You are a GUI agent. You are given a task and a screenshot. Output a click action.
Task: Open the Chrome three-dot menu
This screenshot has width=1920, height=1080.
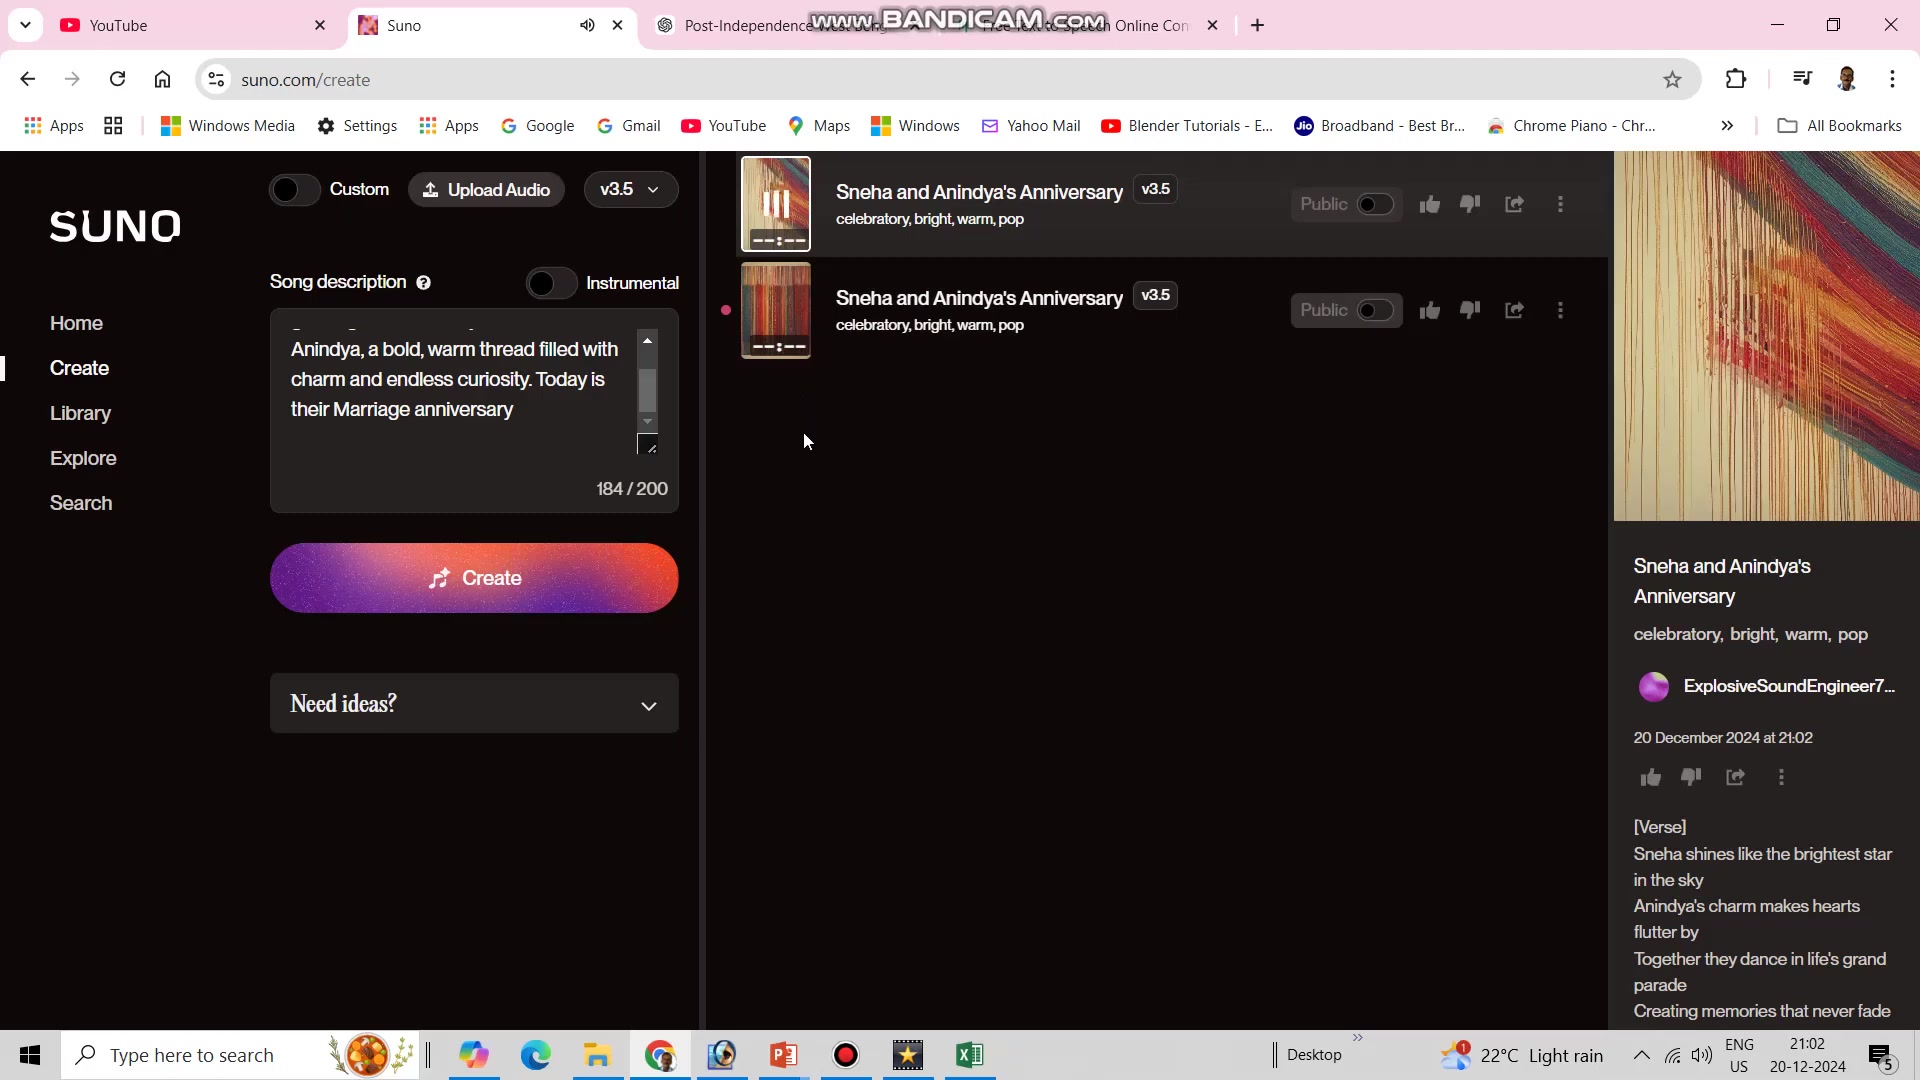point(1892,79)
